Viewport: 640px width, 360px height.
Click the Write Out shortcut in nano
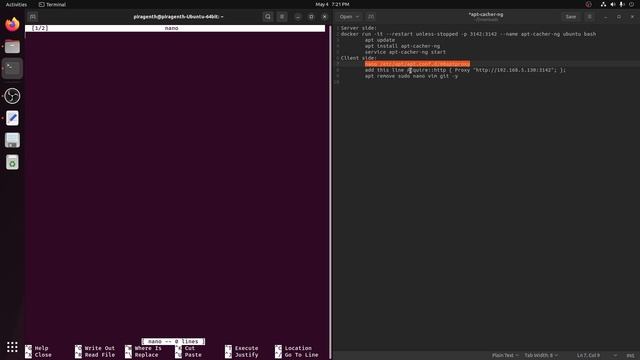pos(96,348)
